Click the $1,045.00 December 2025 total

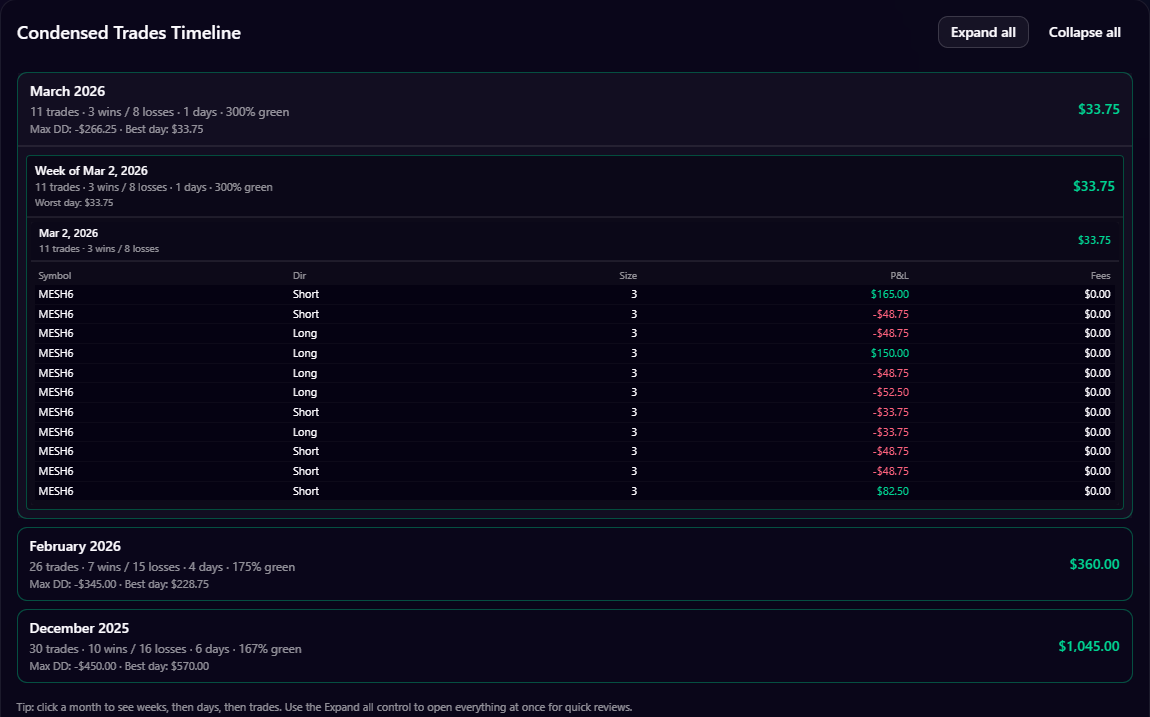pos(1089,646)
